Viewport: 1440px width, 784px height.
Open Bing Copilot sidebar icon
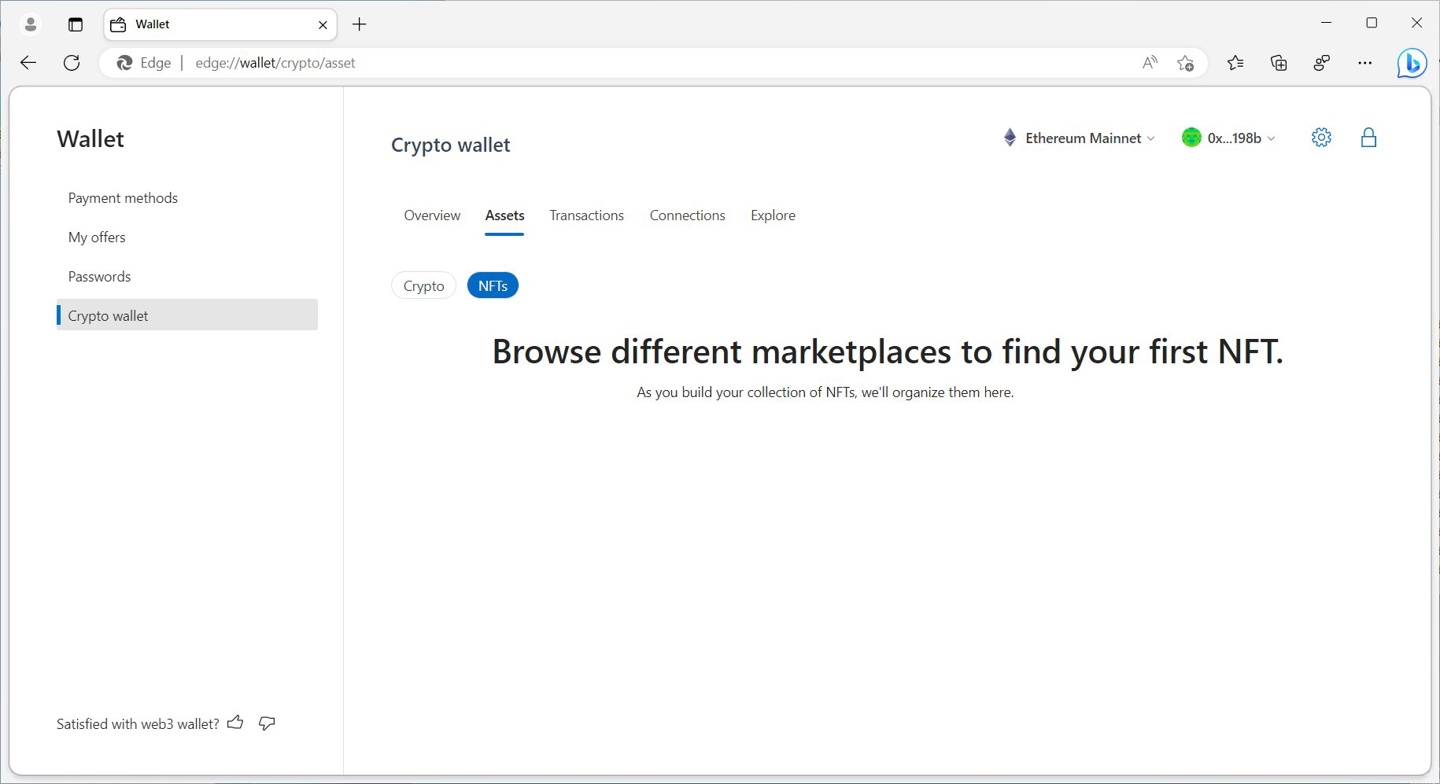coord(1411,63)
